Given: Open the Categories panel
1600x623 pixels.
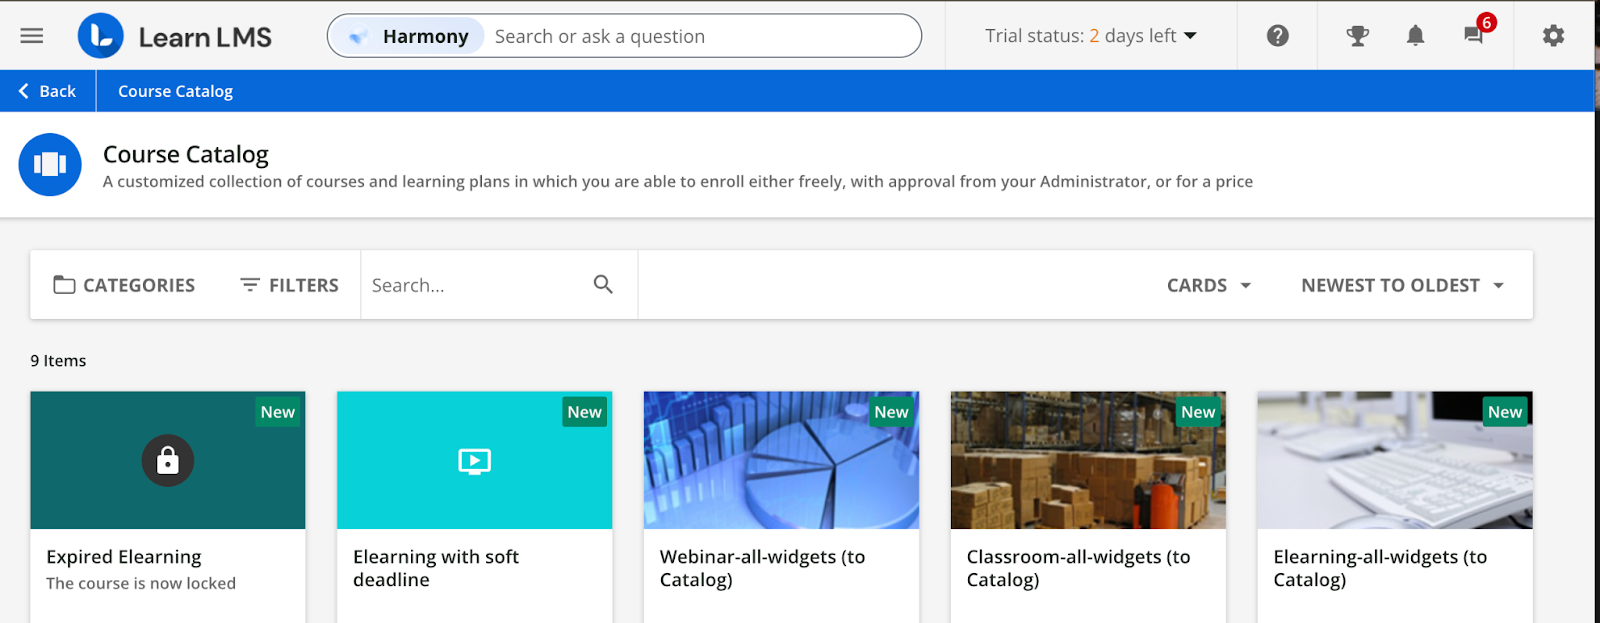Looking at the screenshot, I should (x=124, y=285).
